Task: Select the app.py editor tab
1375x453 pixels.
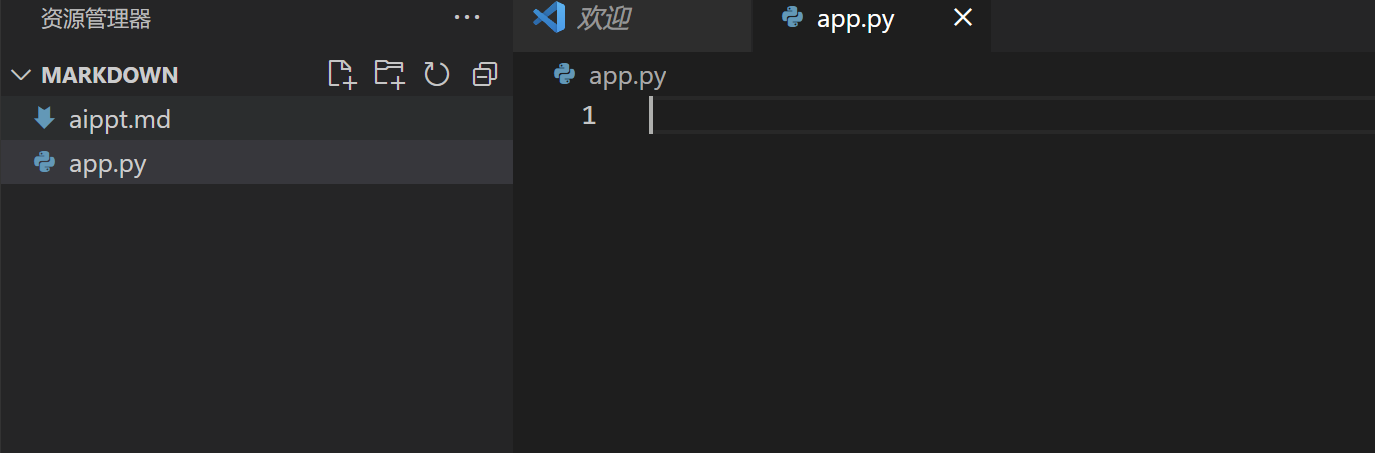Action: pyautogui.click(x=855, y=19)
